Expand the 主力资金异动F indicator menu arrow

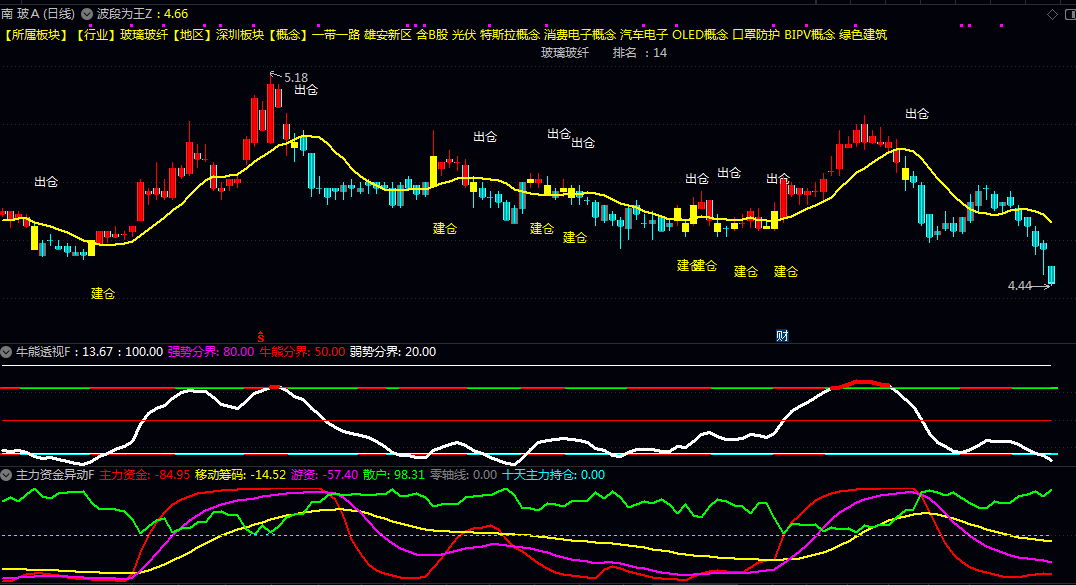[x=6, y=474]
